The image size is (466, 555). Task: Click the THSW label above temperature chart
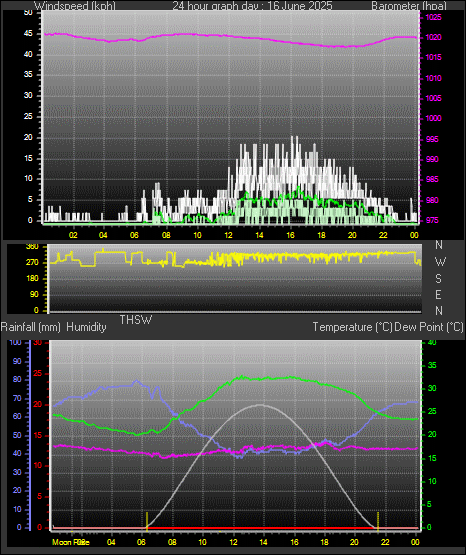pos(136,320)
